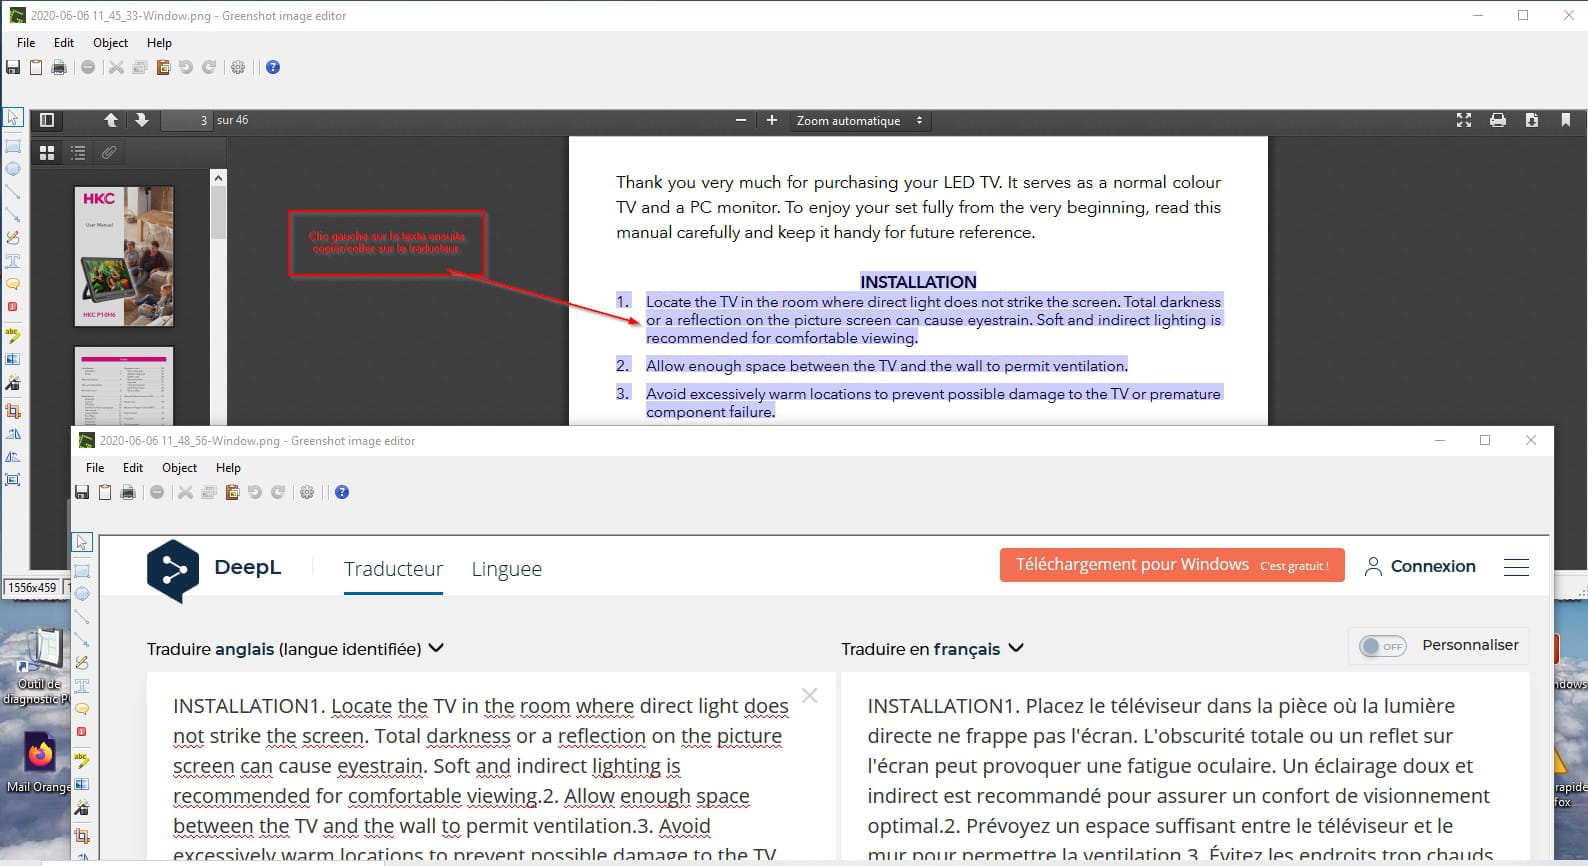Click the save icon in front editor

click(x=82, y=492)
